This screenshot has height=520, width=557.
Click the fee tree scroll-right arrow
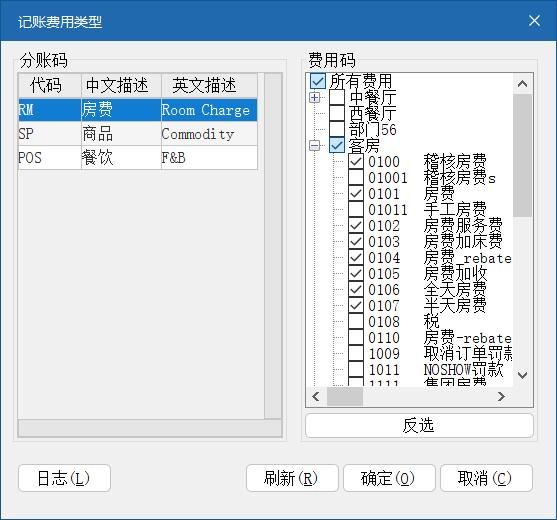pyautogui.click(x=501, y=396)
